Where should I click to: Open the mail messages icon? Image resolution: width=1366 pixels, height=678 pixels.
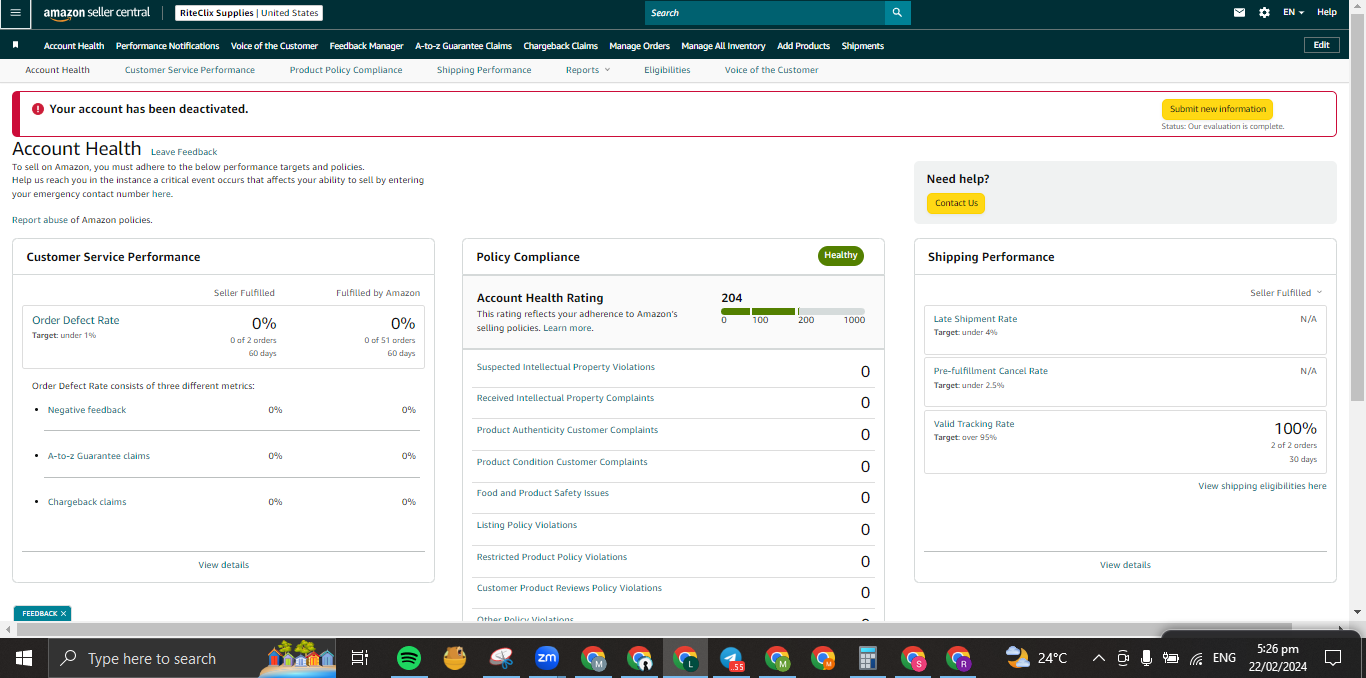click(x=1240, y=13)
